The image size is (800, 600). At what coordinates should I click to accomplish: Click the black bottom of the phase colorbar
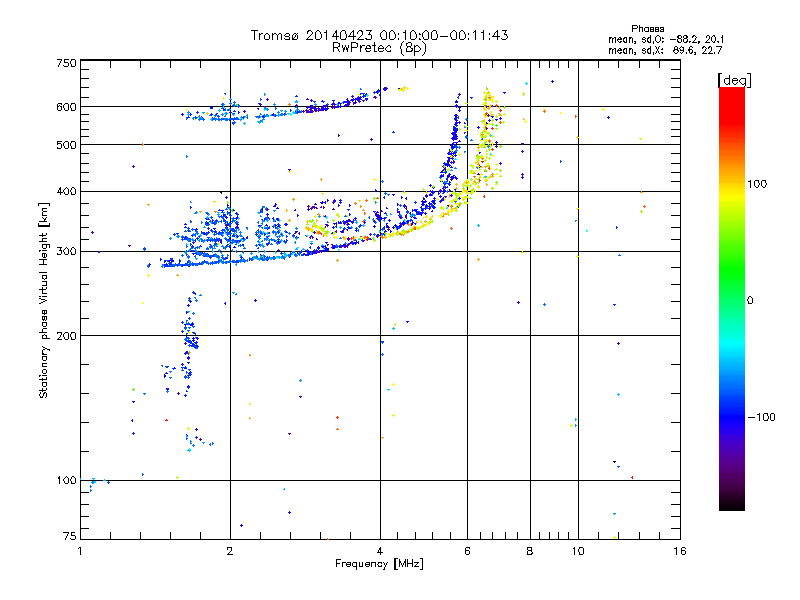[732, 503]
